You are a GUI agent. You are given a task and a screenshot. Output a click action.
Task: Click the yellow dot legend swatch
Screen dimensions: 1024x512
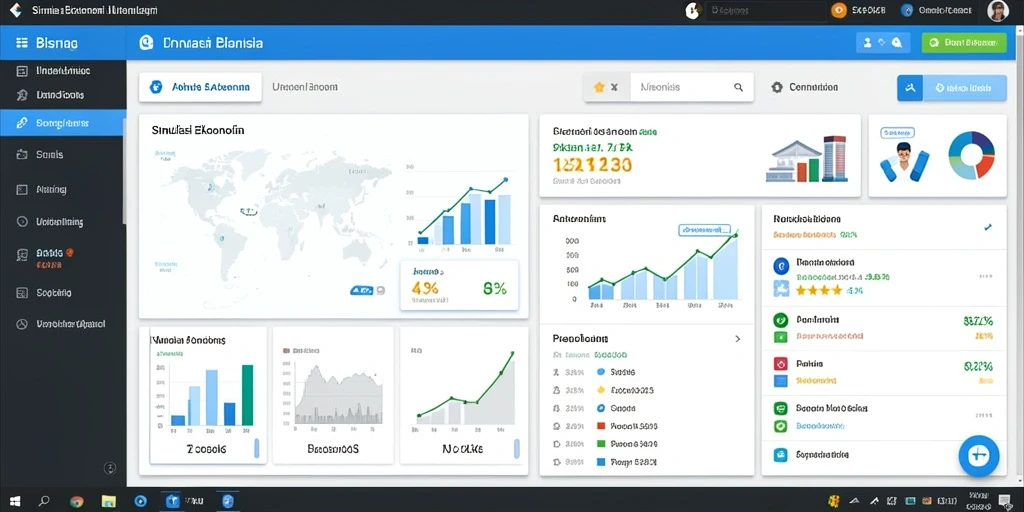pyautogui.click(x=601, y=390)
